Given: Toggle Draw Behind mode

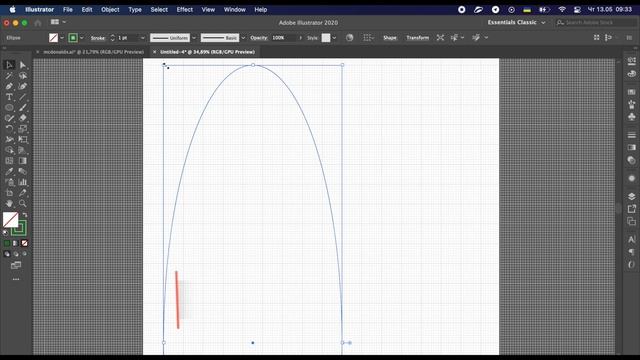Looking at the screenshot, I should [x=16, y=254].
